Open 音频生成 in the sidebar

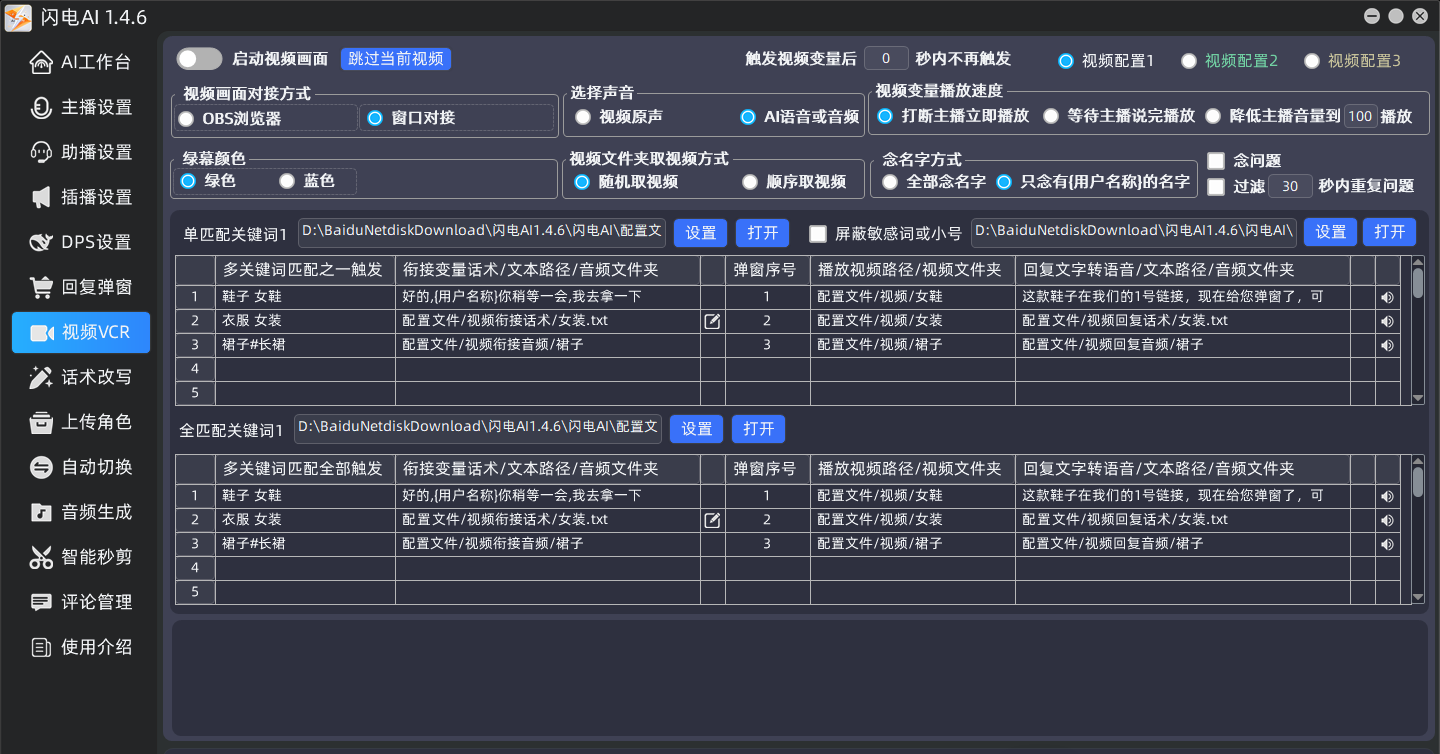tap(81, 512)
